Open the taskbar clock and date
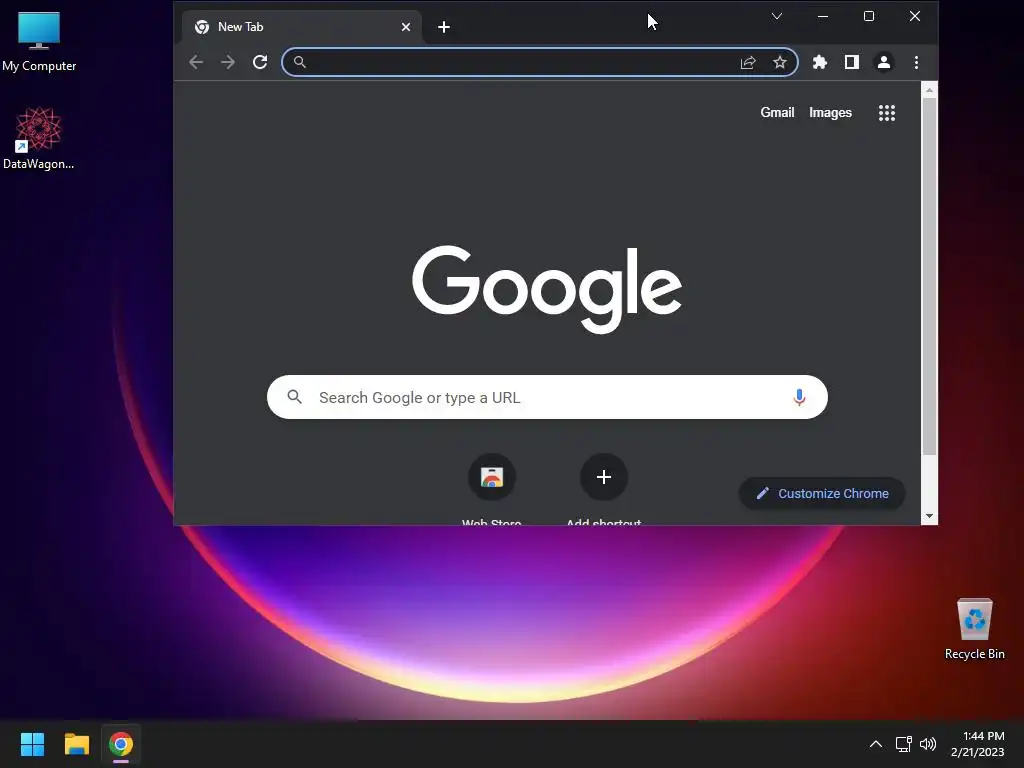Image resolution: width=1024 pixels, height=768 pixels. click(978, 744)
